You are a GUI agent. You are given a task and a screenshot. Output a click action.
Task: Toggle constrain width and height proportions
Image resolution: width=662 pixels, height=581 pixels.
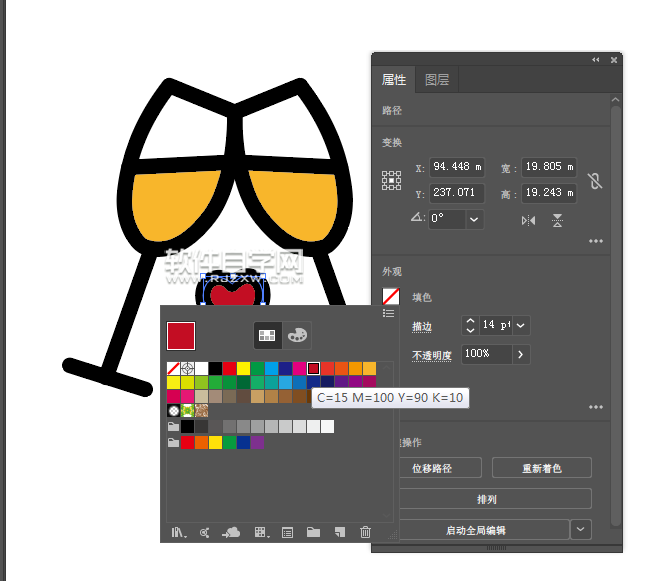595,181
